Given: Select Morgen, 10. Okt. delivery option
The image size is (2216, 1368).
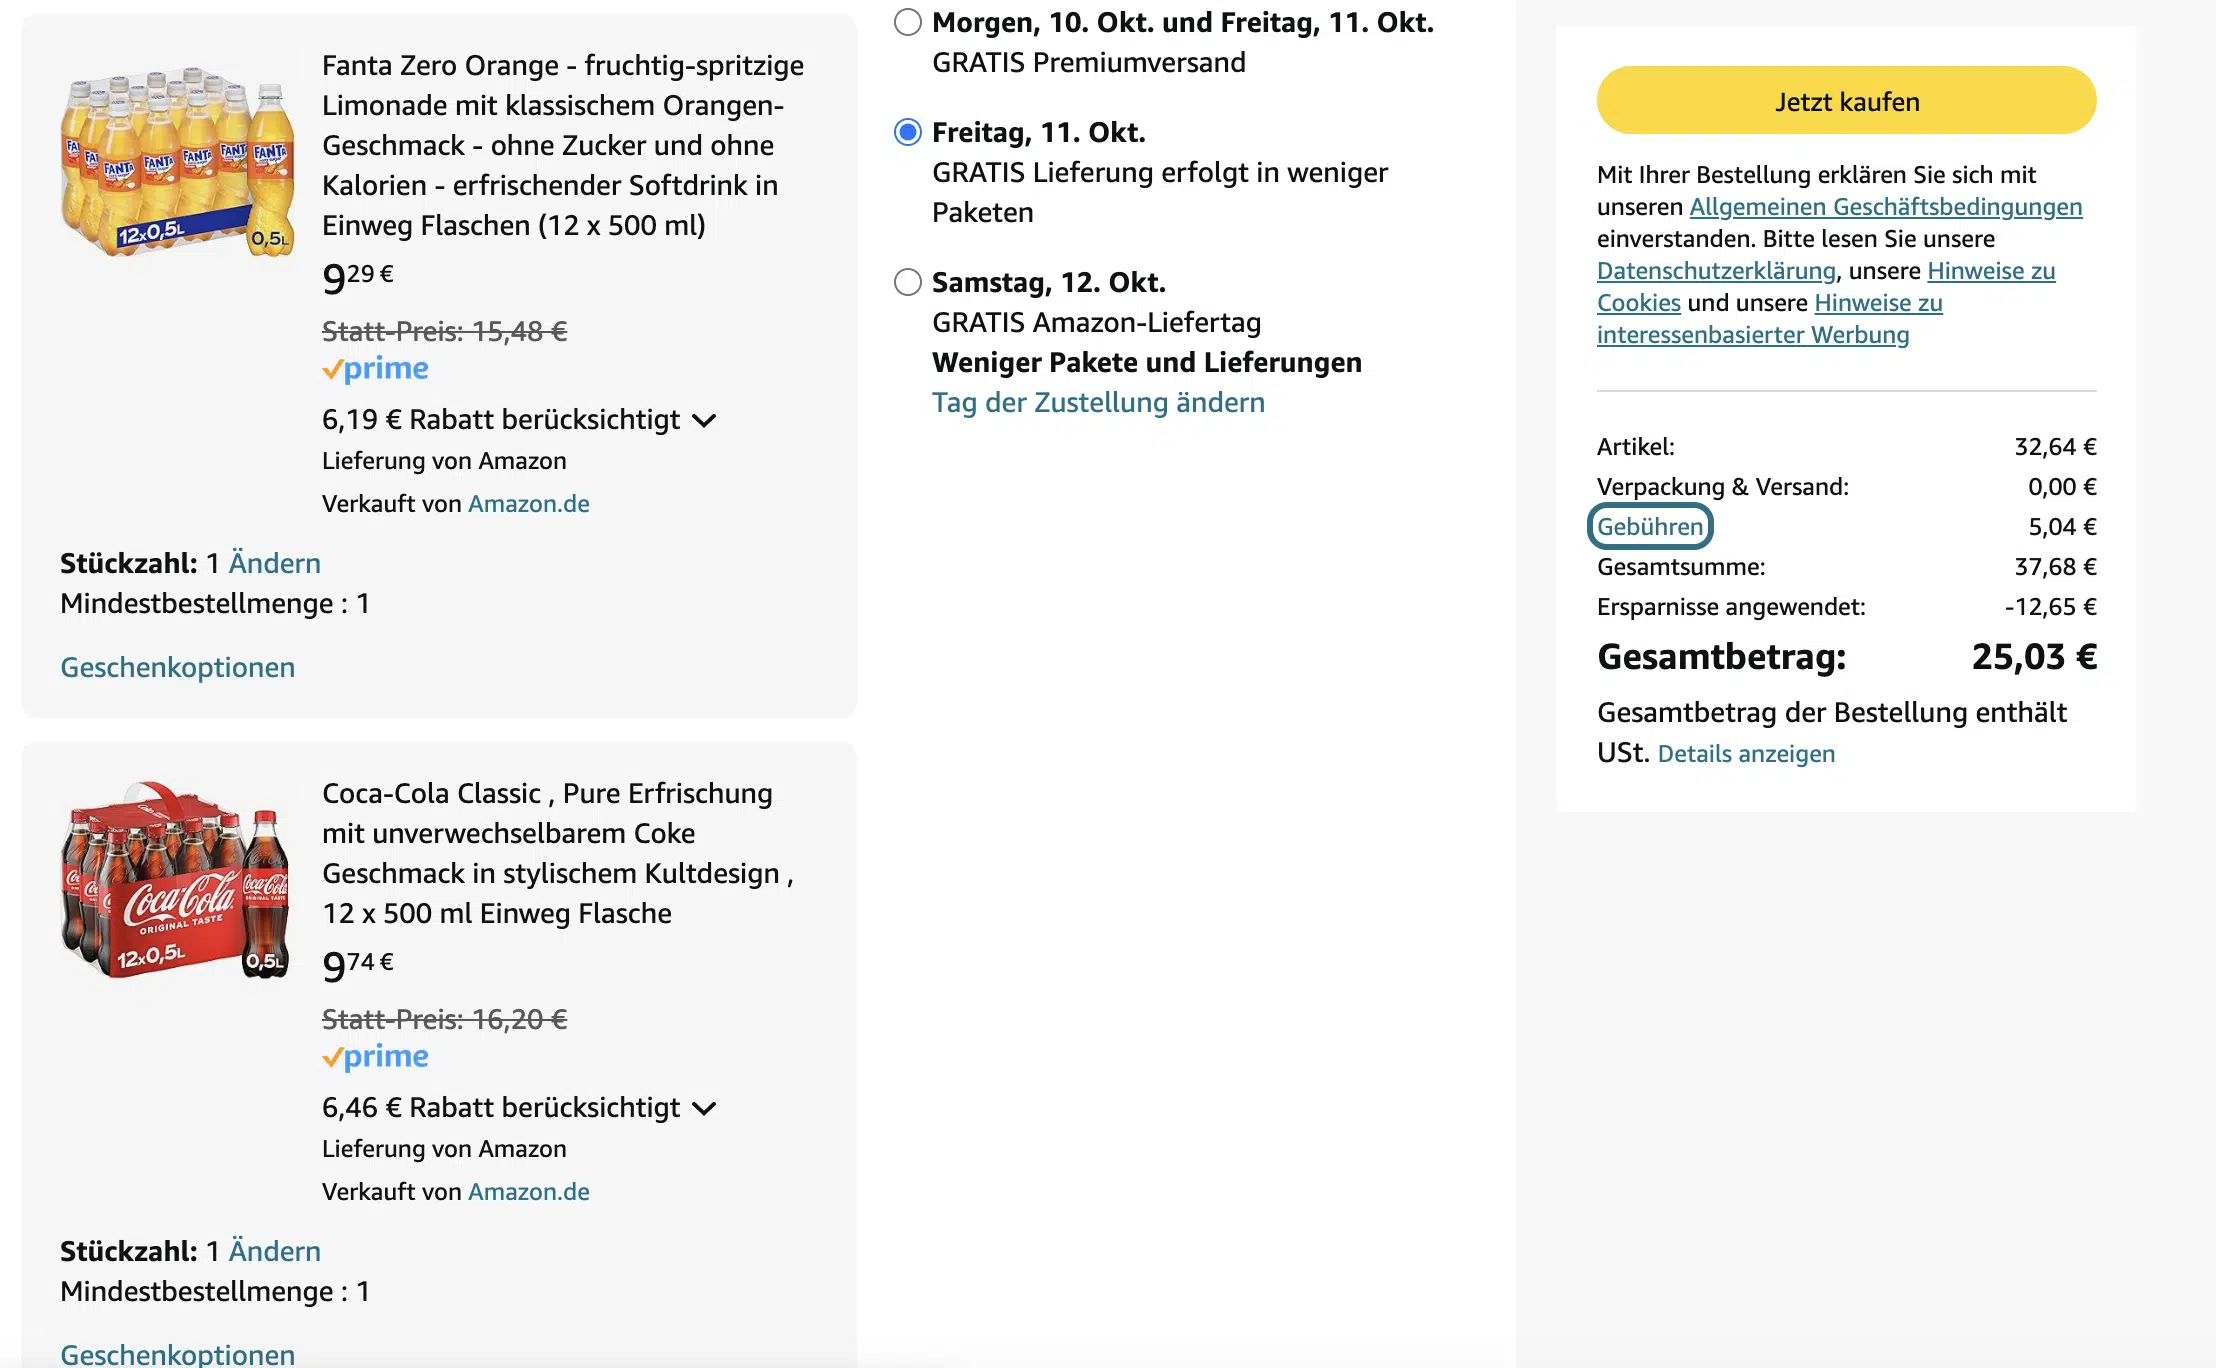Looking at the screenshot, I should point(908,22).
